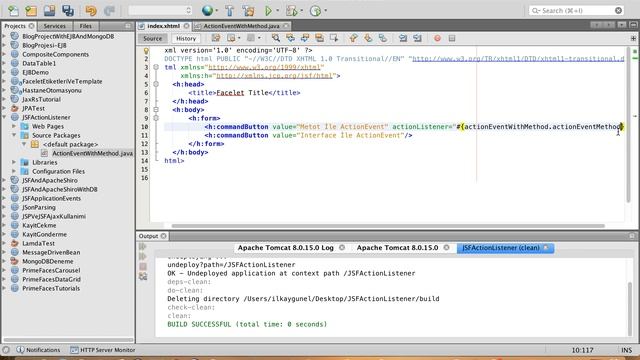Click the Find Previous Occurrence icon
640x360 pixels.
[x=291, y=38]
